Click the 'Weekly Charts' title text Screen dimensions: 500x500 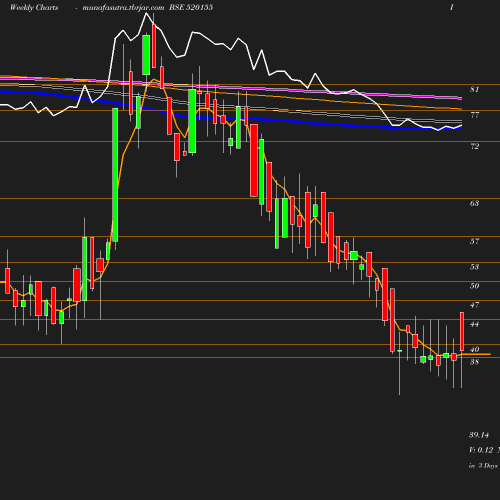pos(34,8)
